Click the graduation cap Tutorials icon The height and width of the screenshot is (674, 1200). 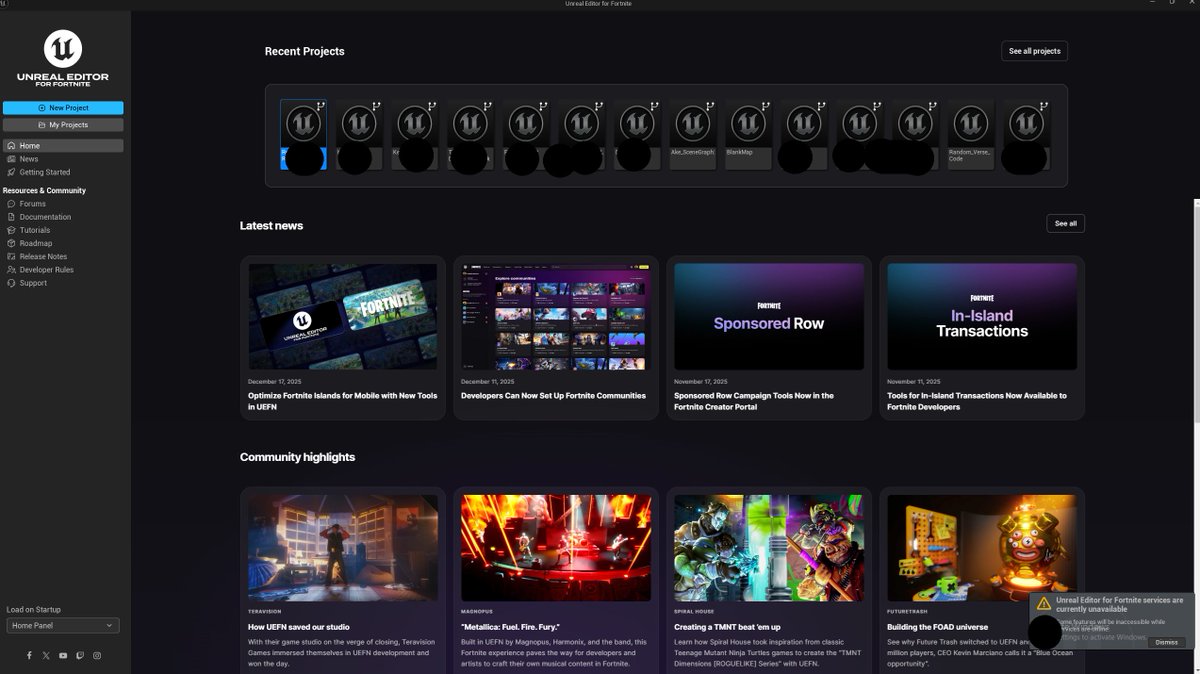coord(10,230)
